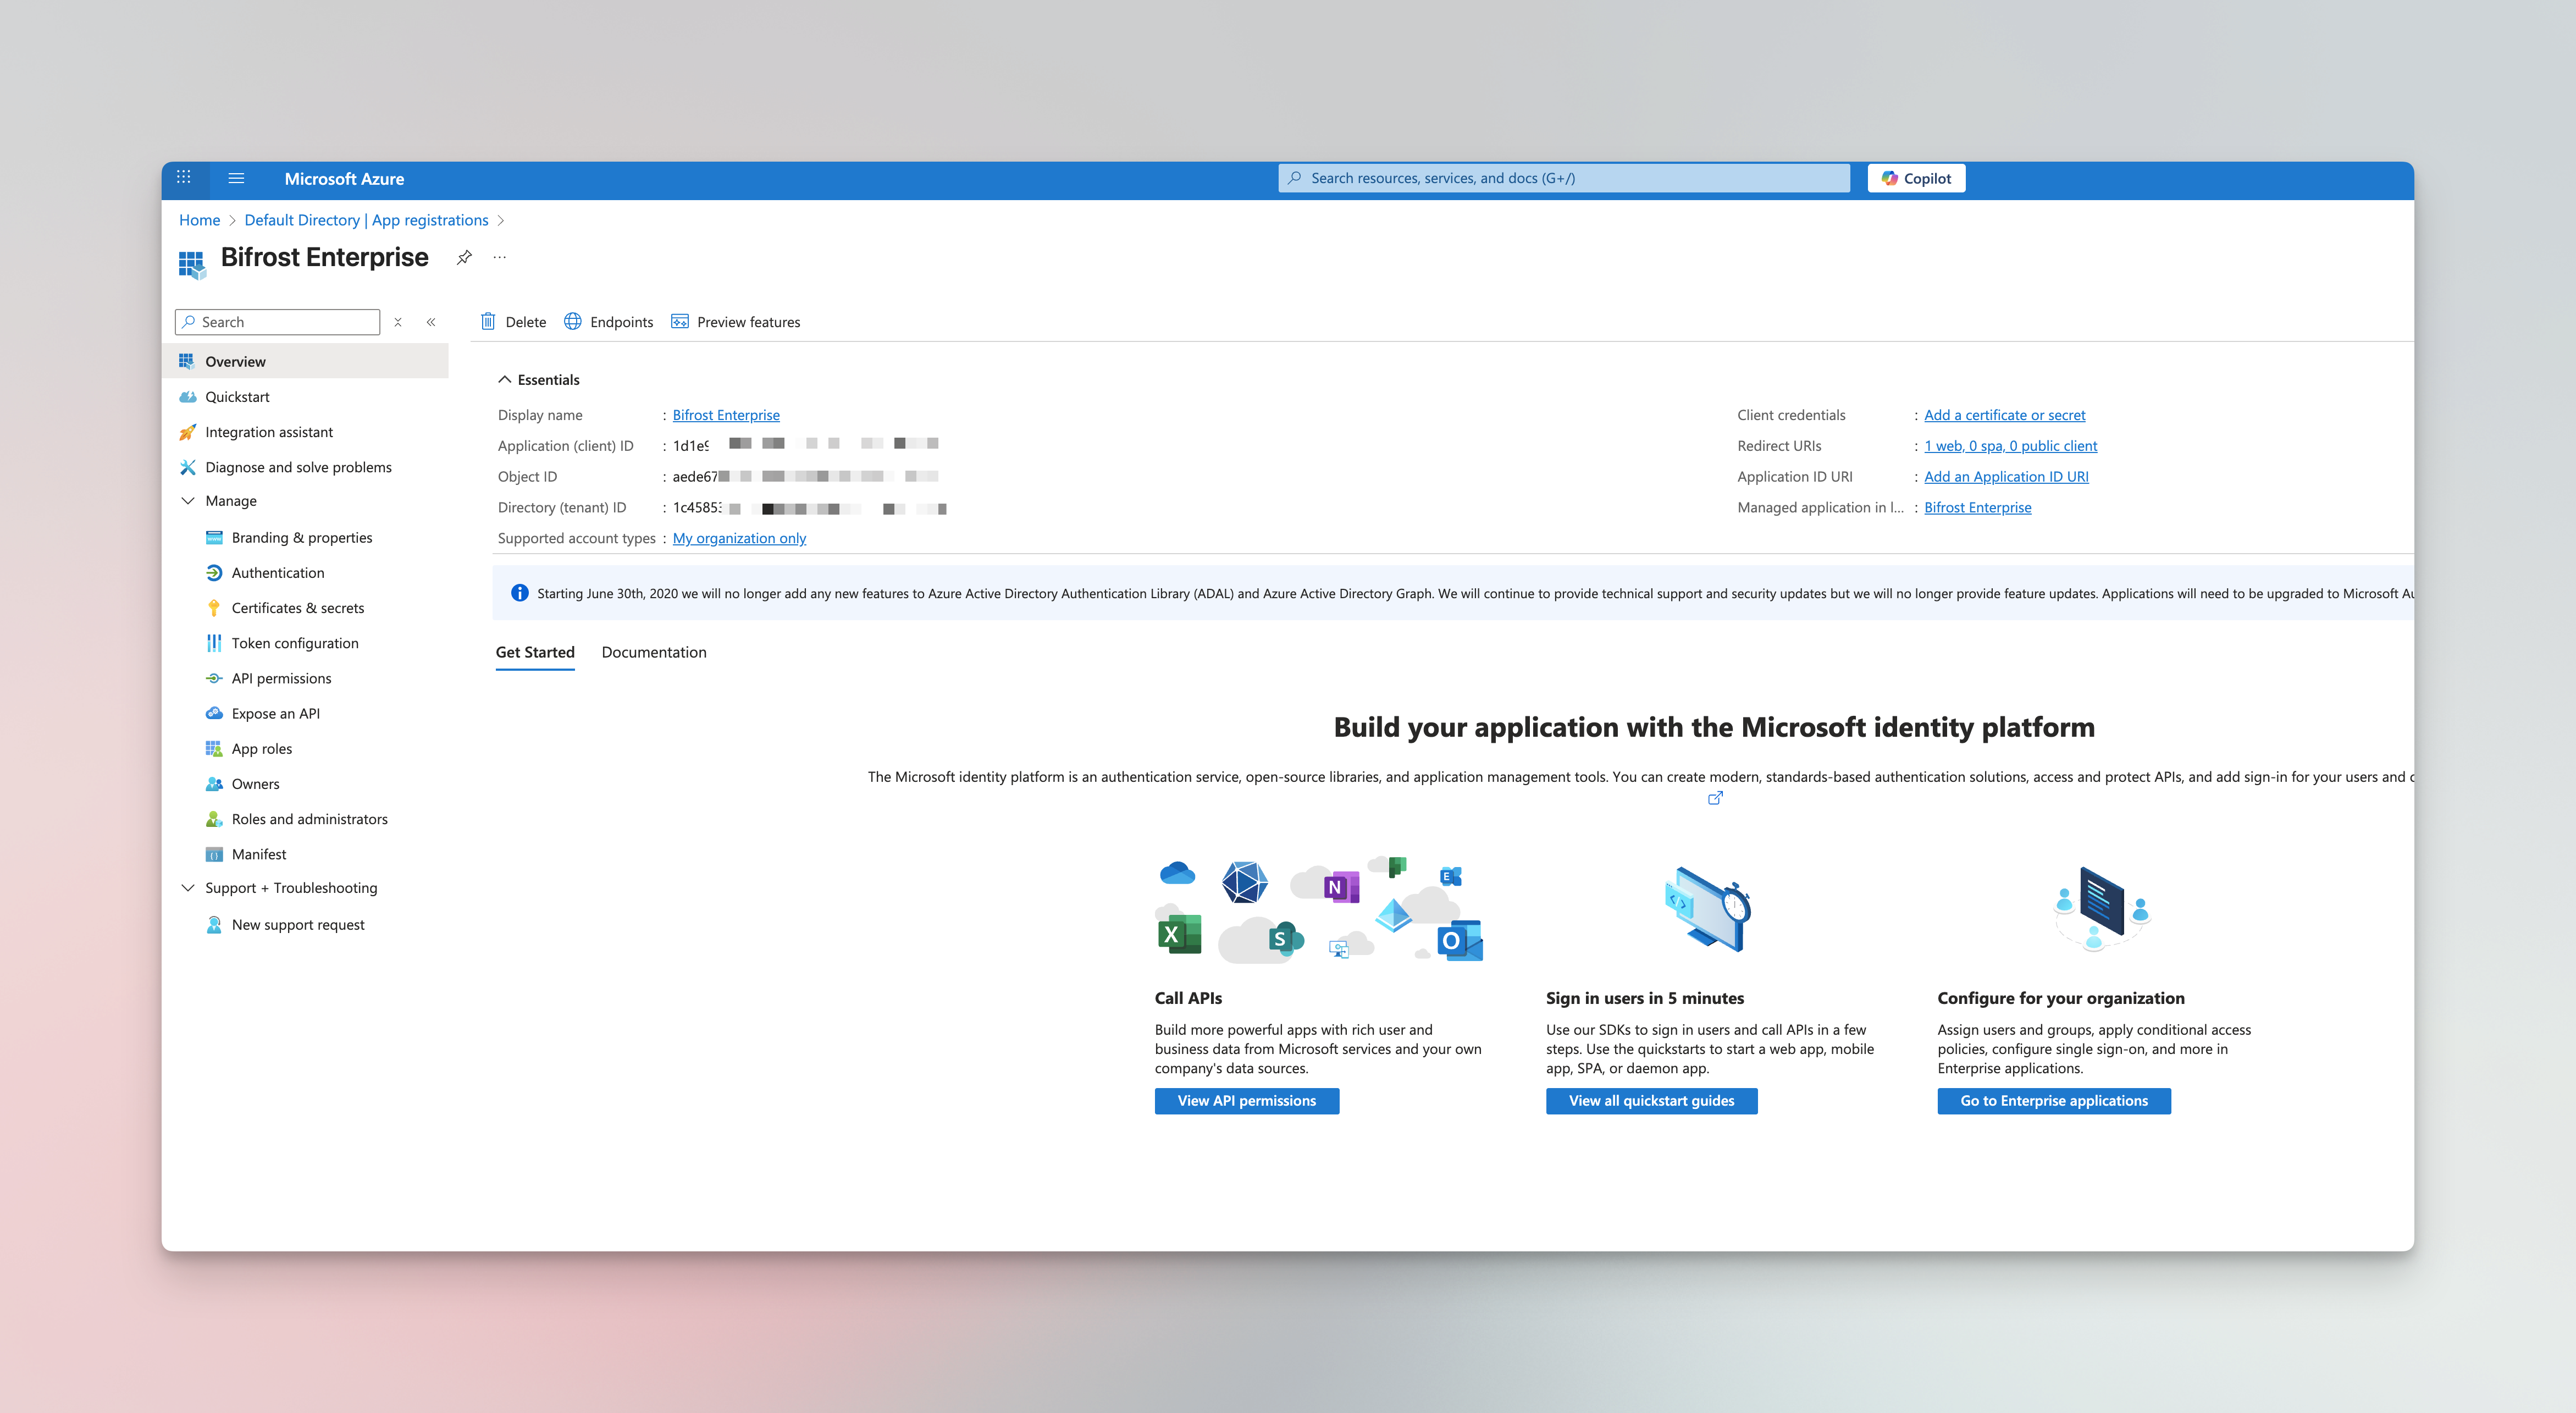Switch to Documentation tab
The width and height of the screenshot is (2576, 1413).
point(654,652)
